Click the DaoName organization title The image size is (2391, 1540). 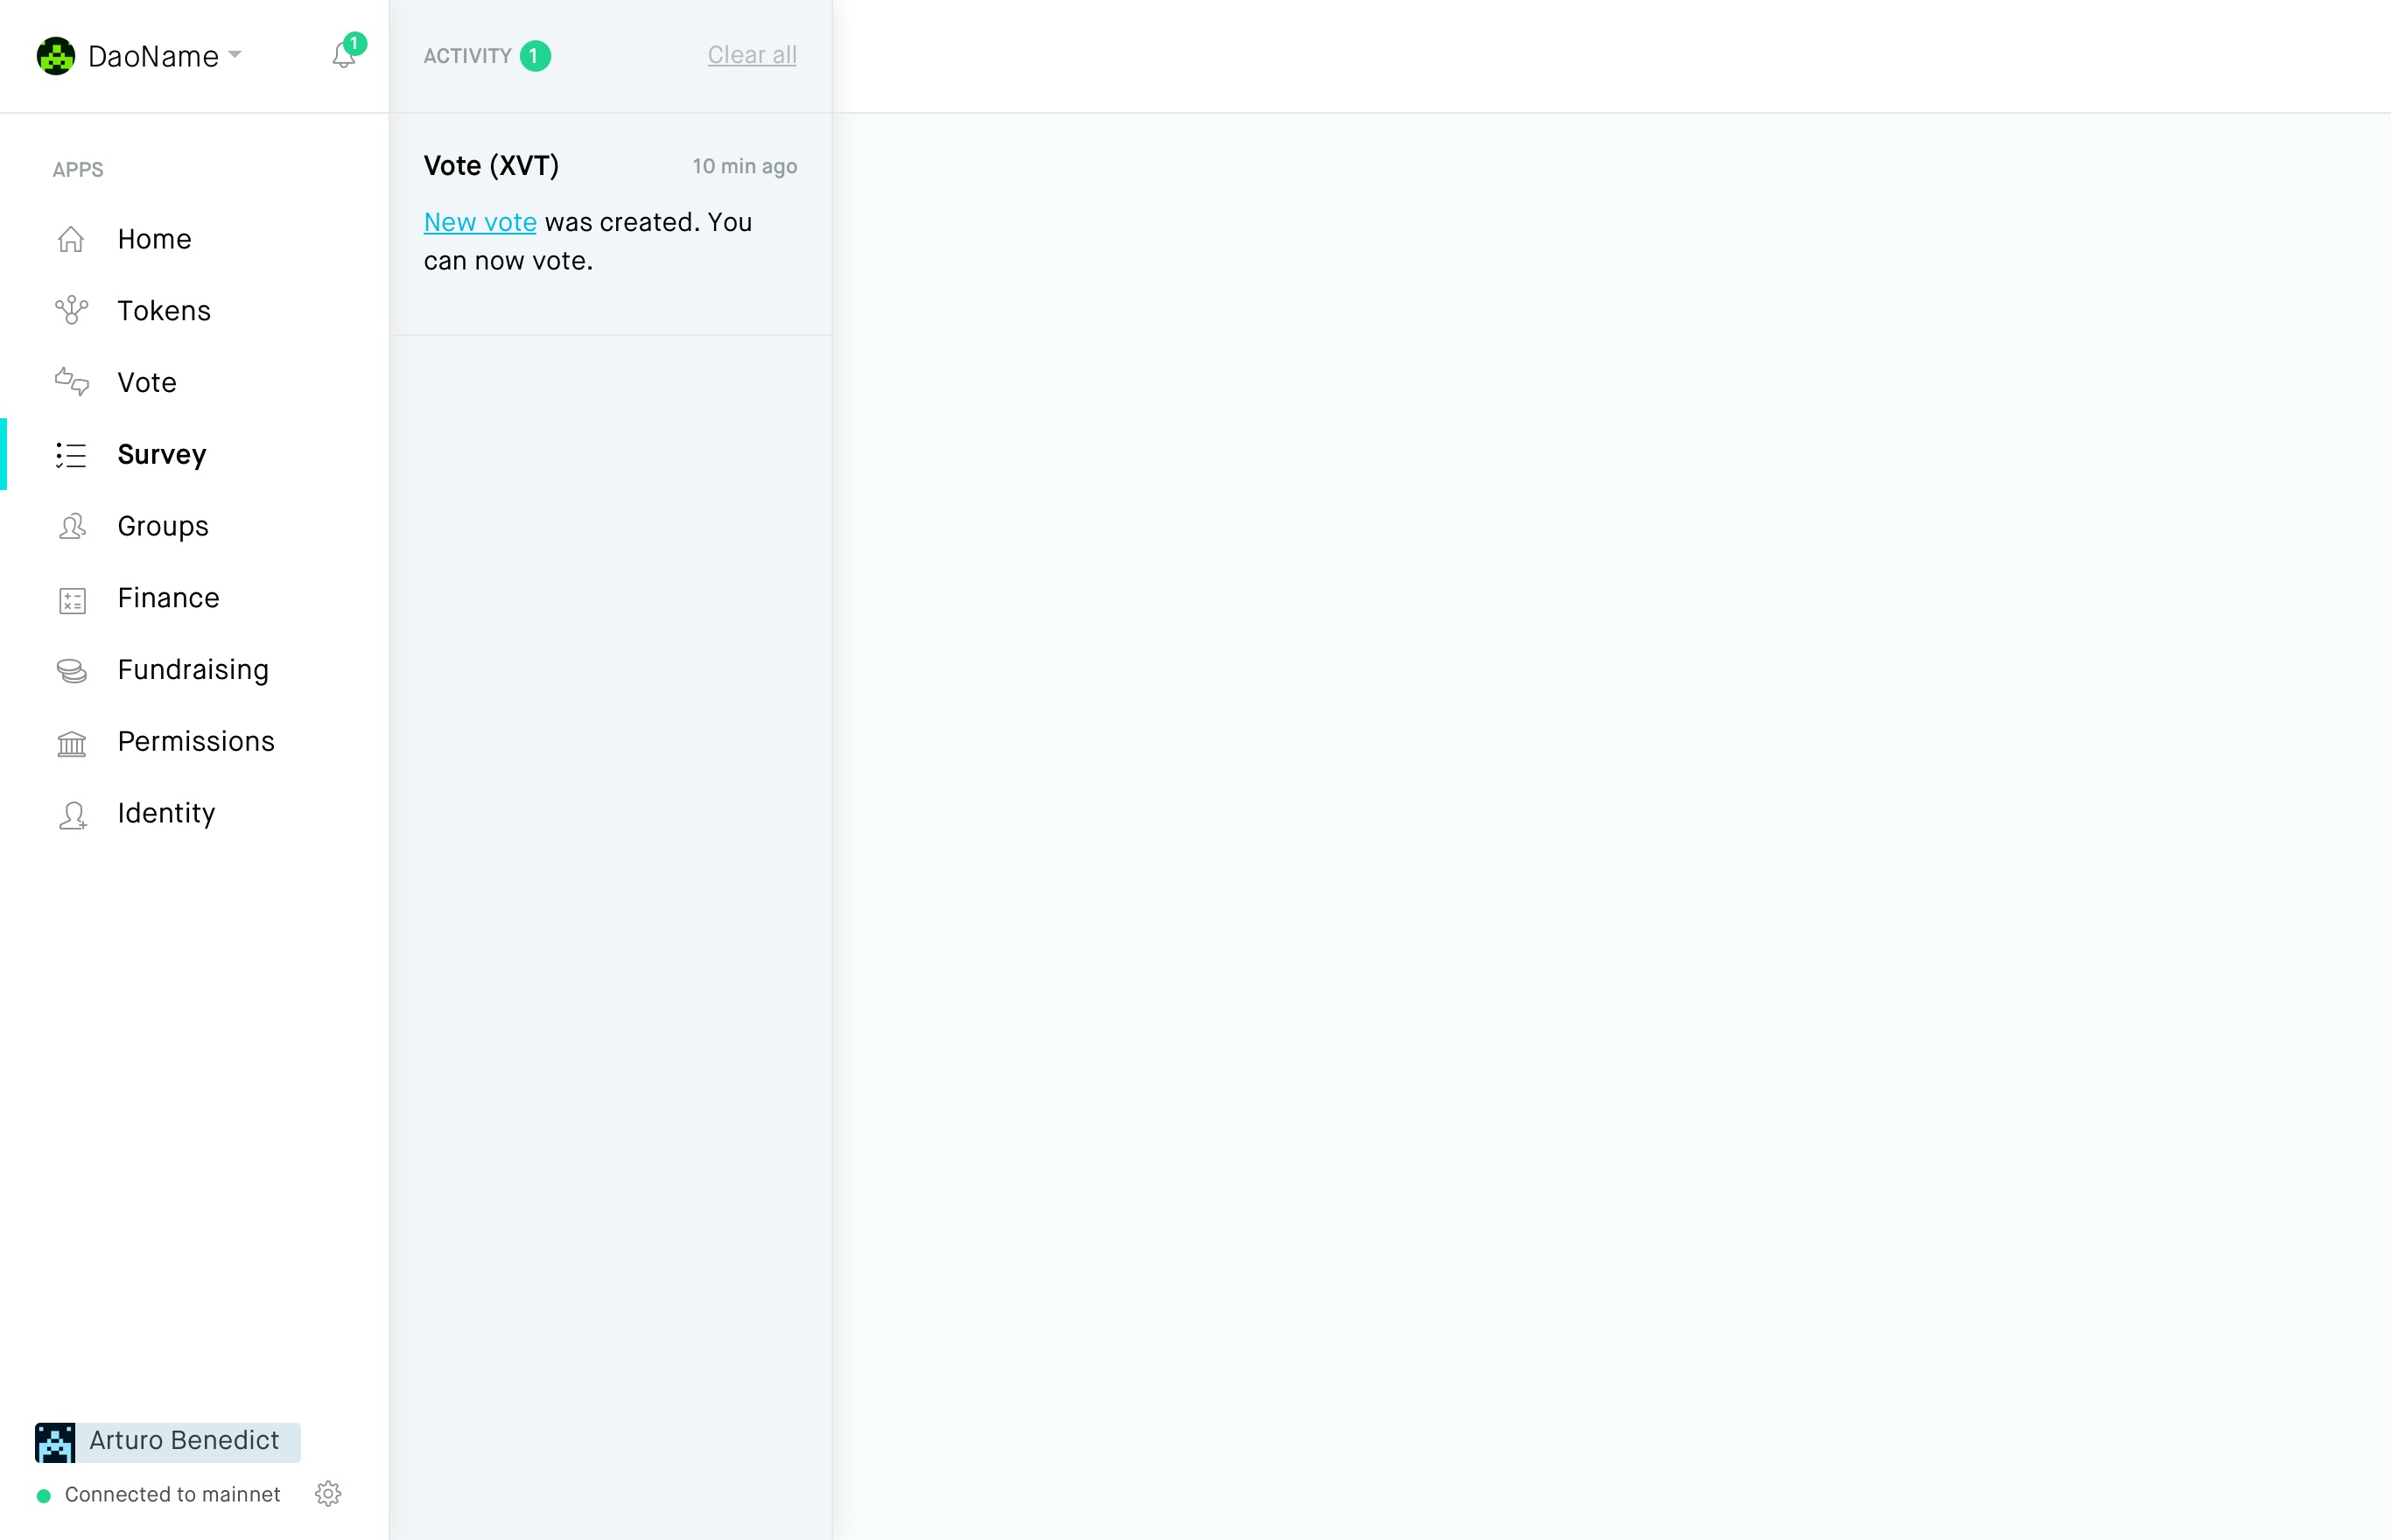(x=153, y=56)
